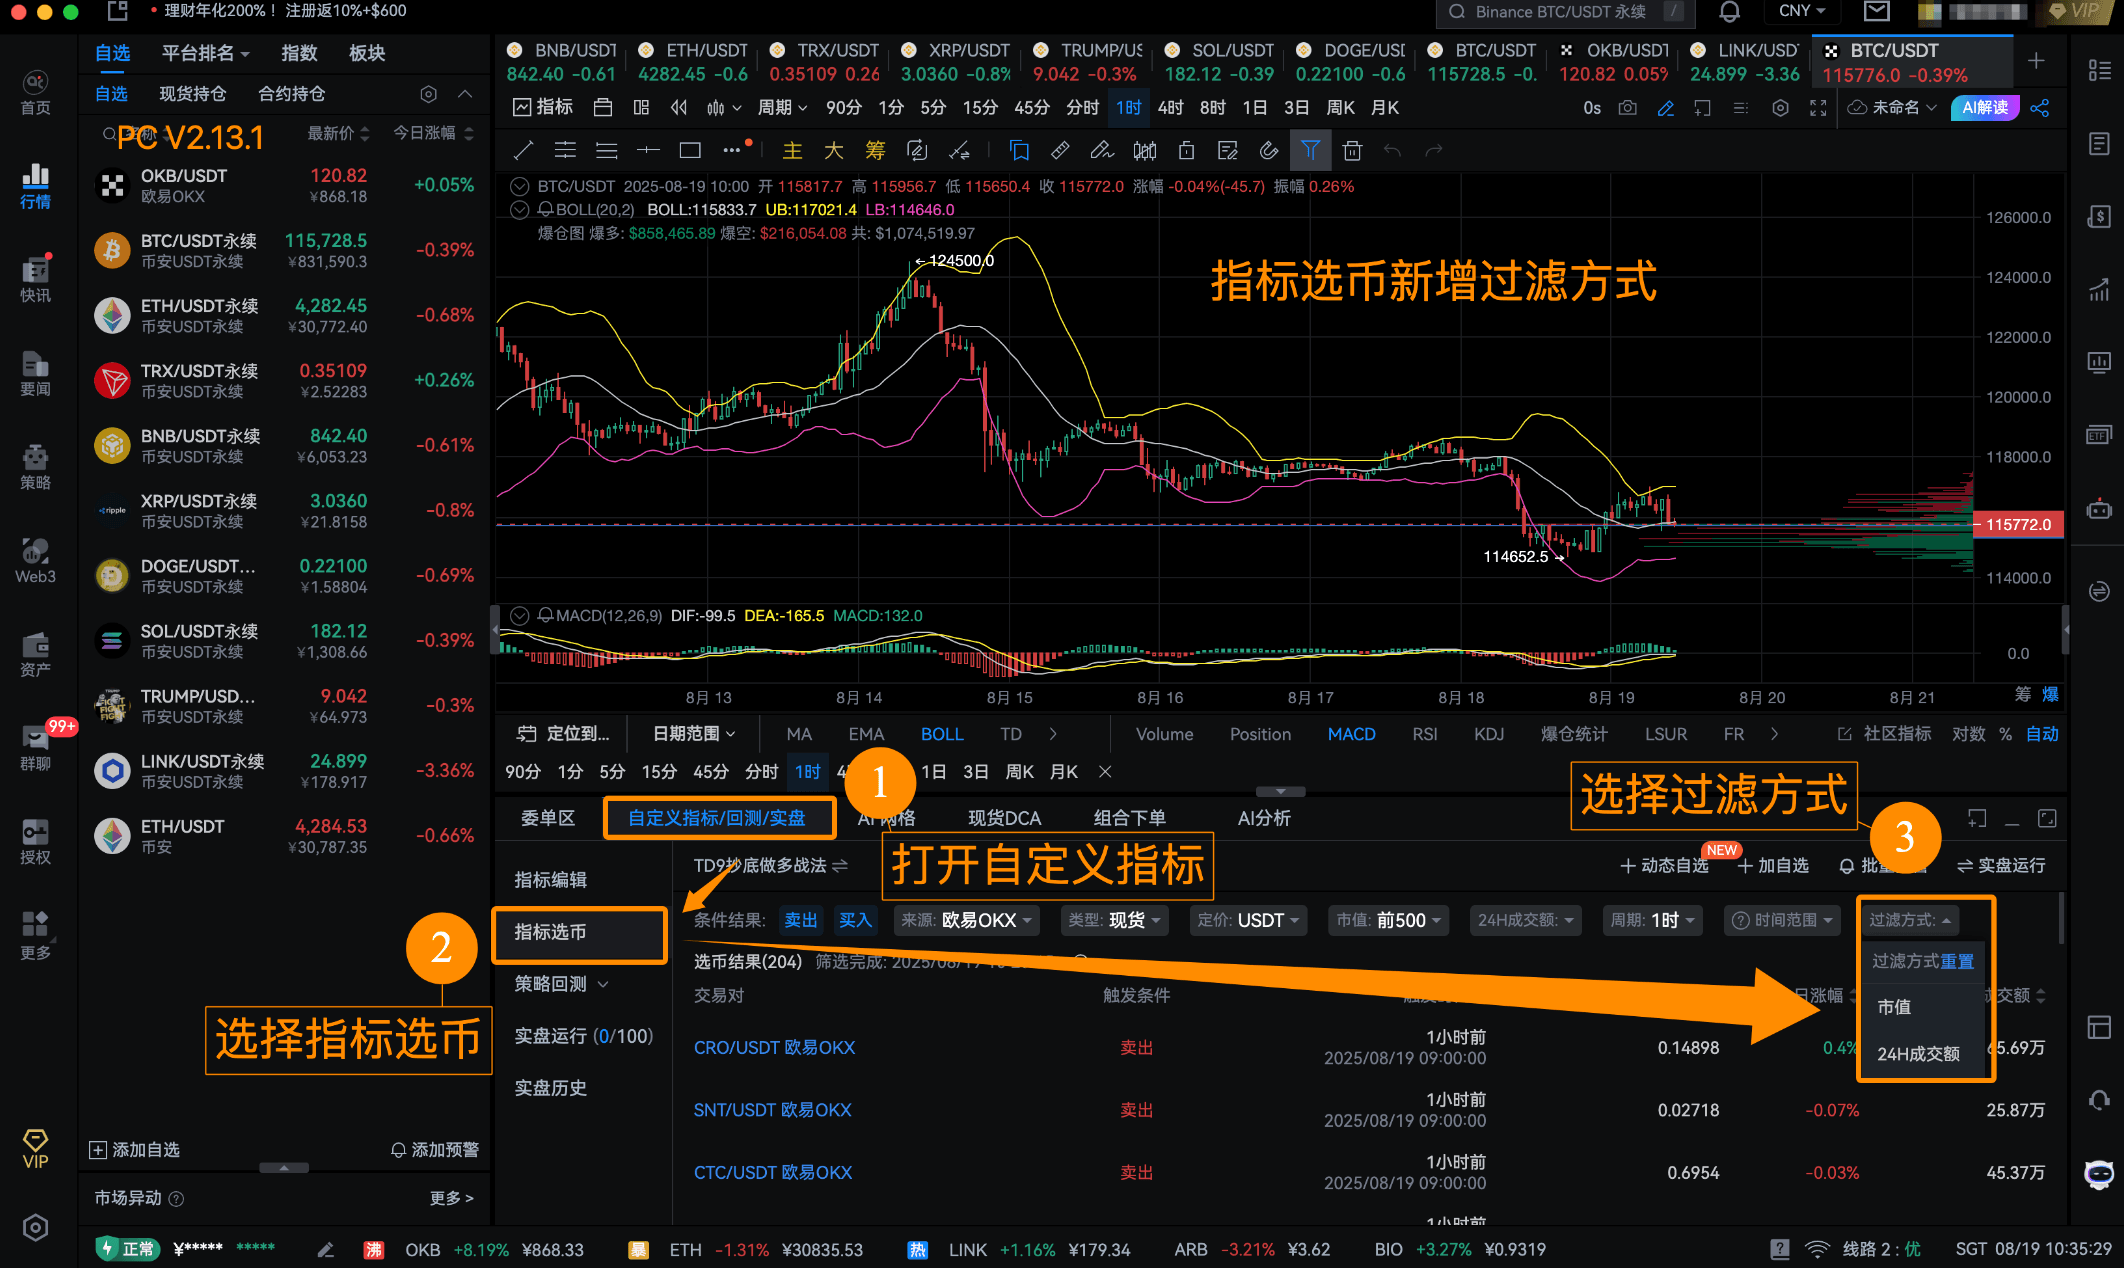Click the trash delete drawings icon
This screenshot has width=2124, height=1268.
coord(1352,151)
